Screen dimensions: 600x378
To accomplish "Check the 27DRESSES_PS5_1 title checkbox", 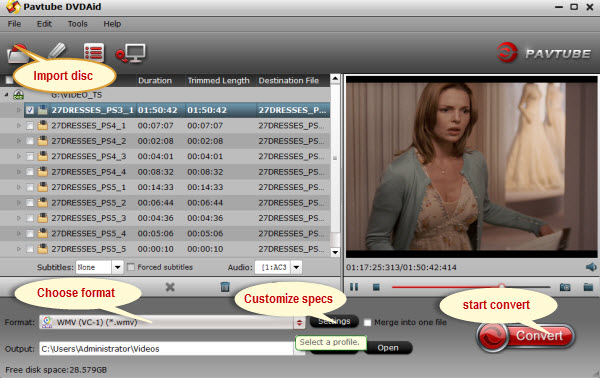I will 30,187.
